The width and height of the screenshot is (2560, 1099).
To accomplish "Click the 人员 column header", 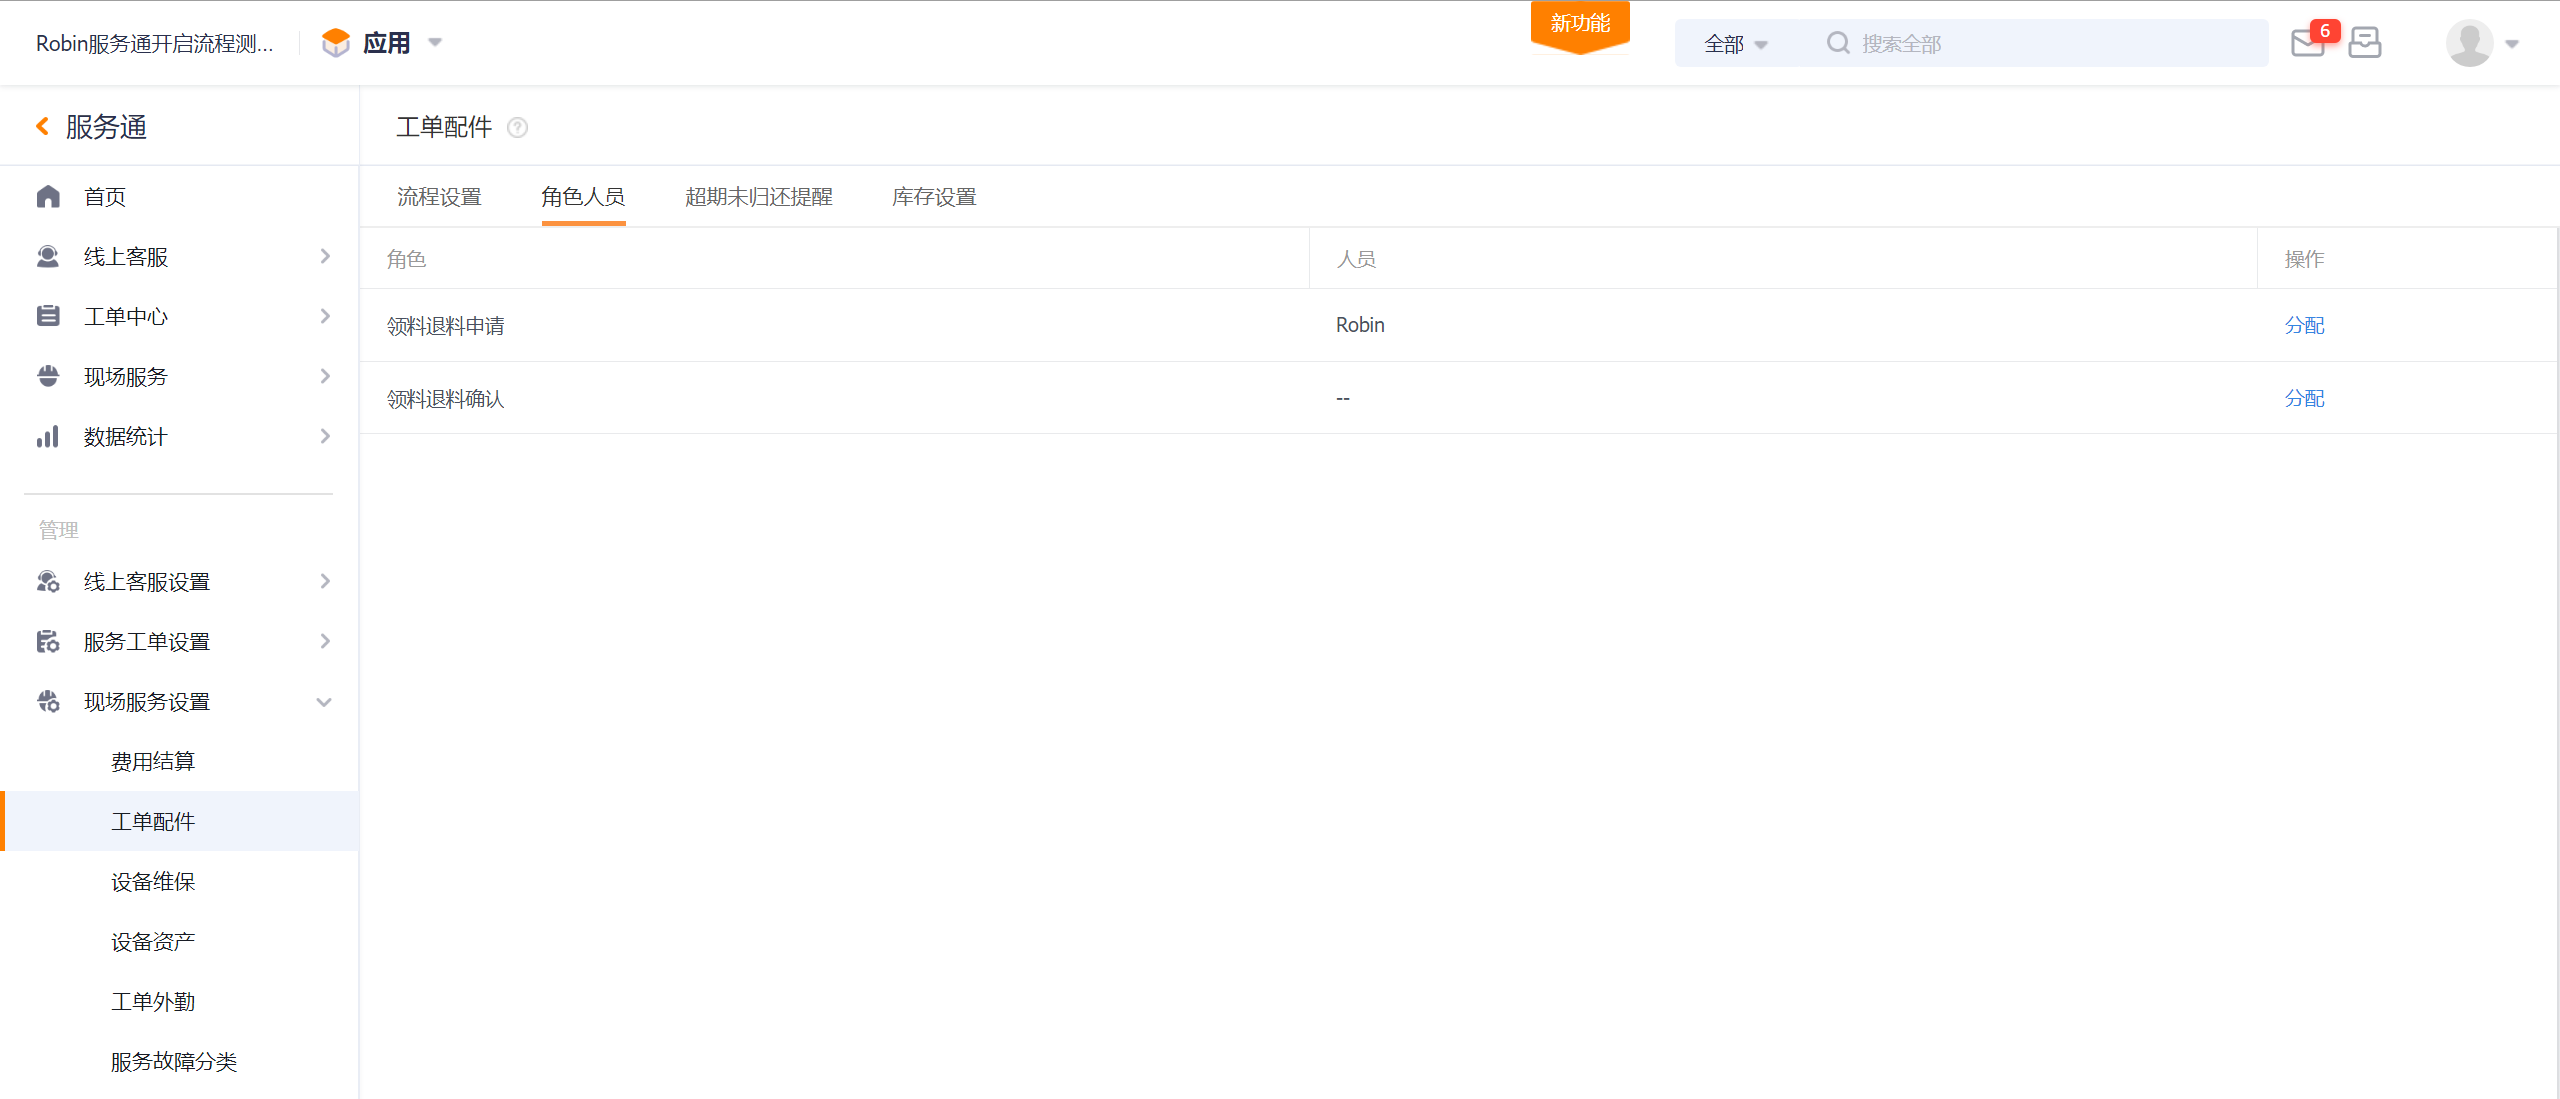I will (x=1356, y=259).
